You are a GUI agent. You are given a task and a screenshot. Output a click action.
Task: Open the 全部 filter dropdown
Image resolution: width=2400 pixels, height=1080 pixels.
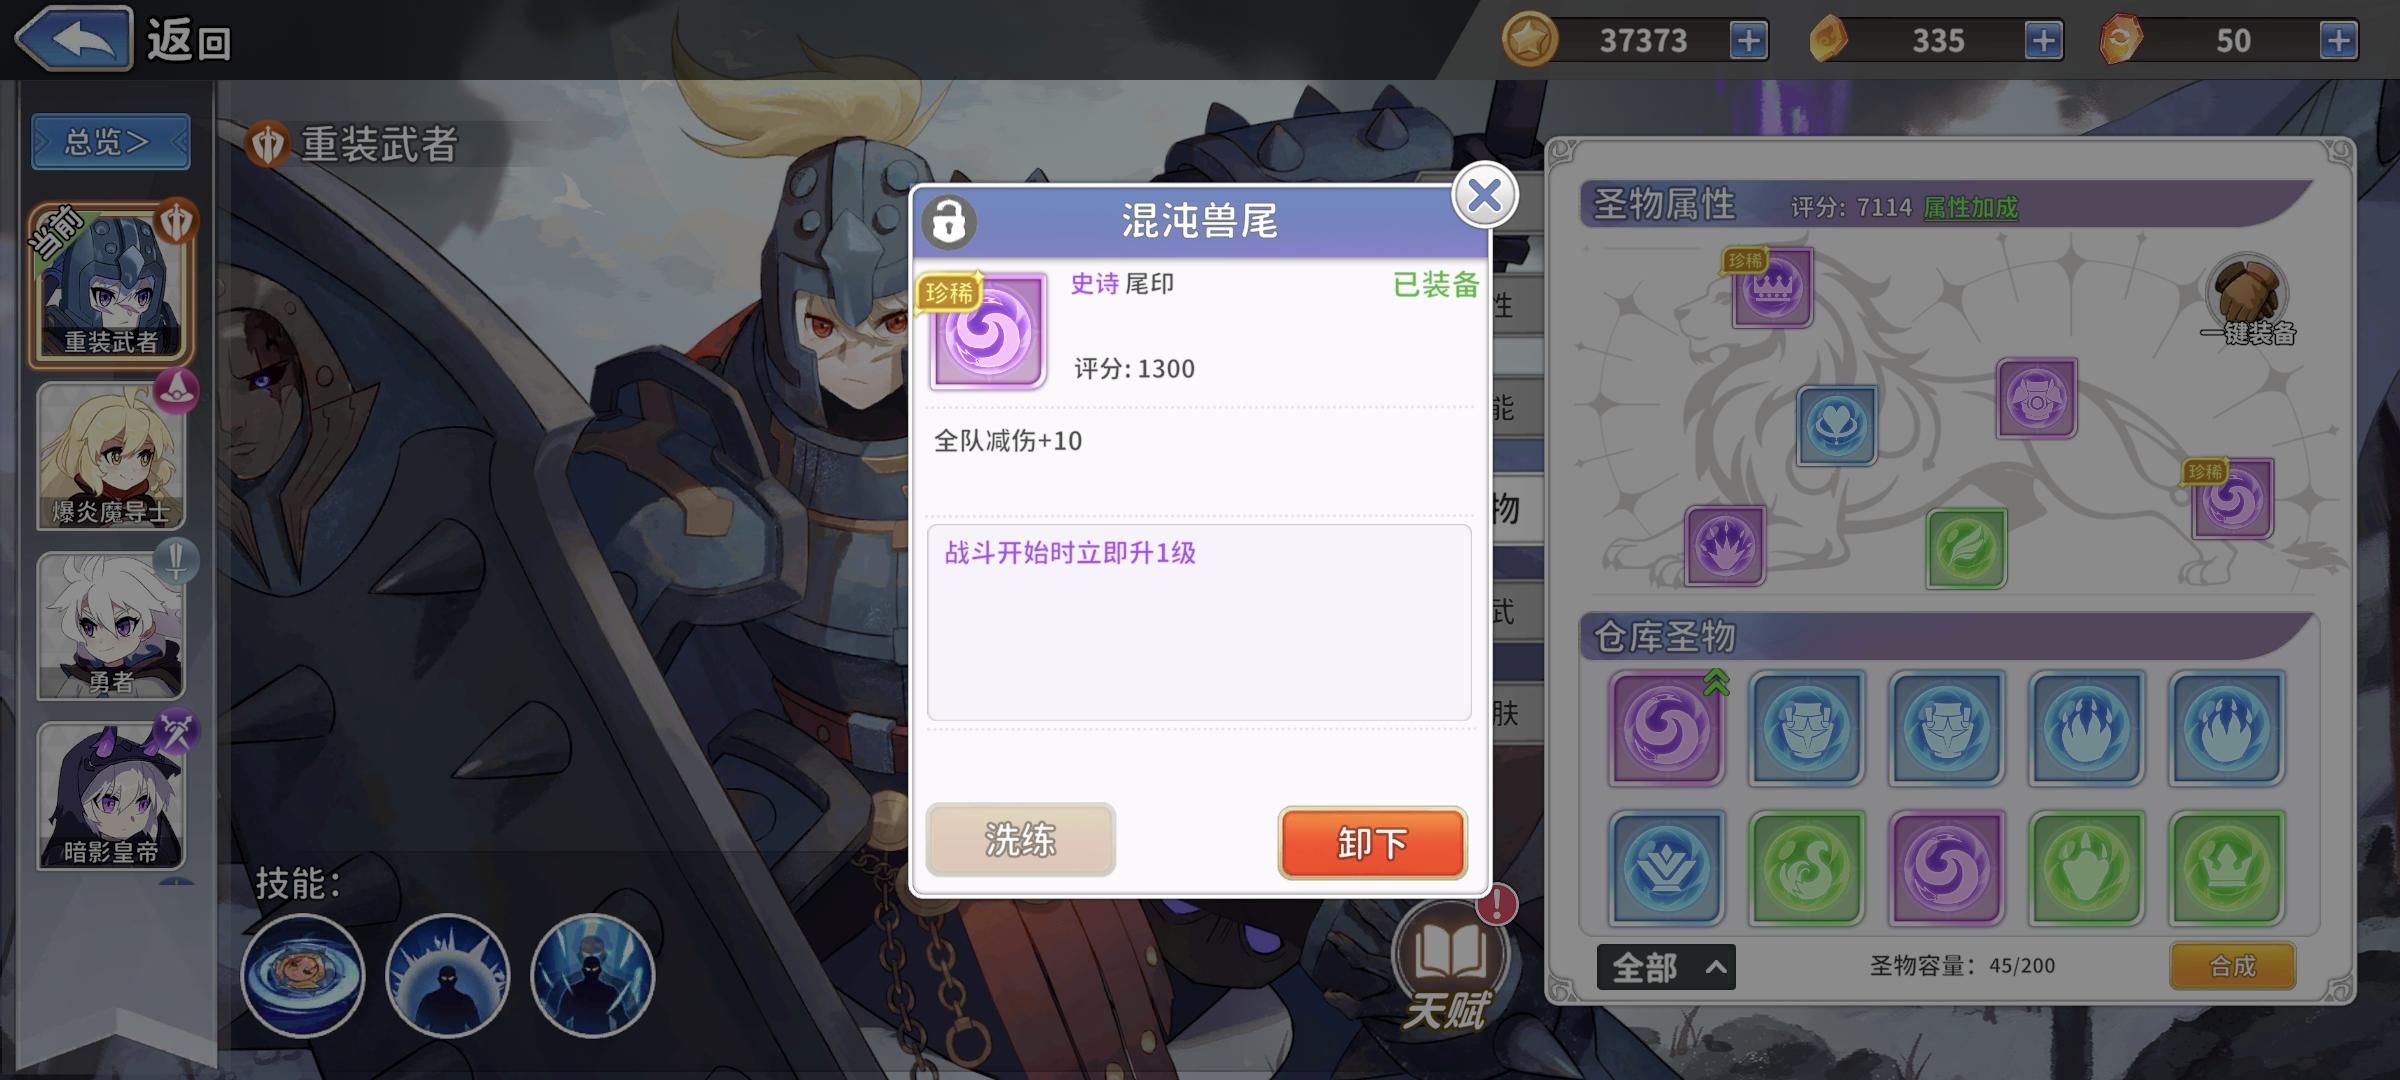1666,967
